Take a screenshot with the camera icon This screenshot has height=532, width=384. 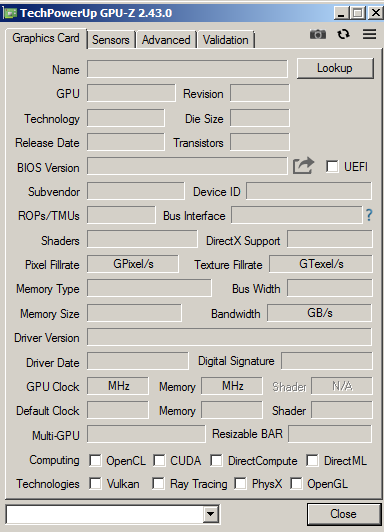tap(318, 34)
